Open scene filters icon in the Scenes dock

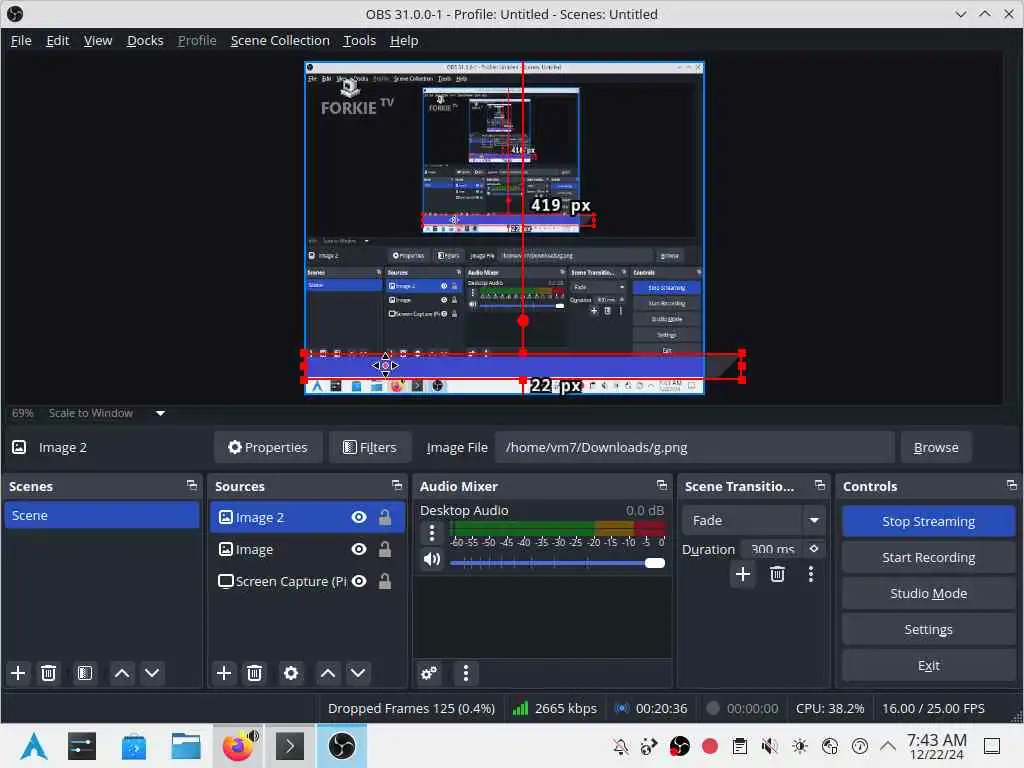tap(85, 673)
